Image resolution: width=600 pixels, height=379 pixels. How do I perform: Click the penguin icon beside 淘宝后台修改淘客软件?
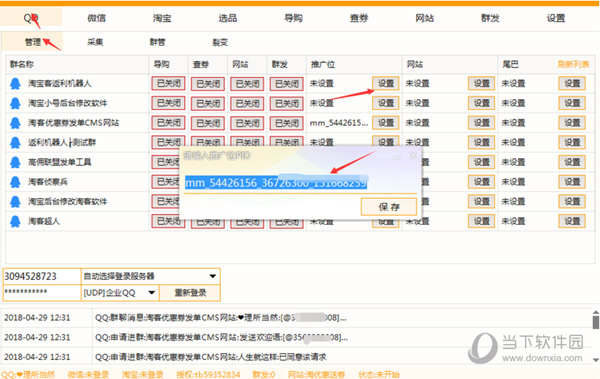coord(15,201)
